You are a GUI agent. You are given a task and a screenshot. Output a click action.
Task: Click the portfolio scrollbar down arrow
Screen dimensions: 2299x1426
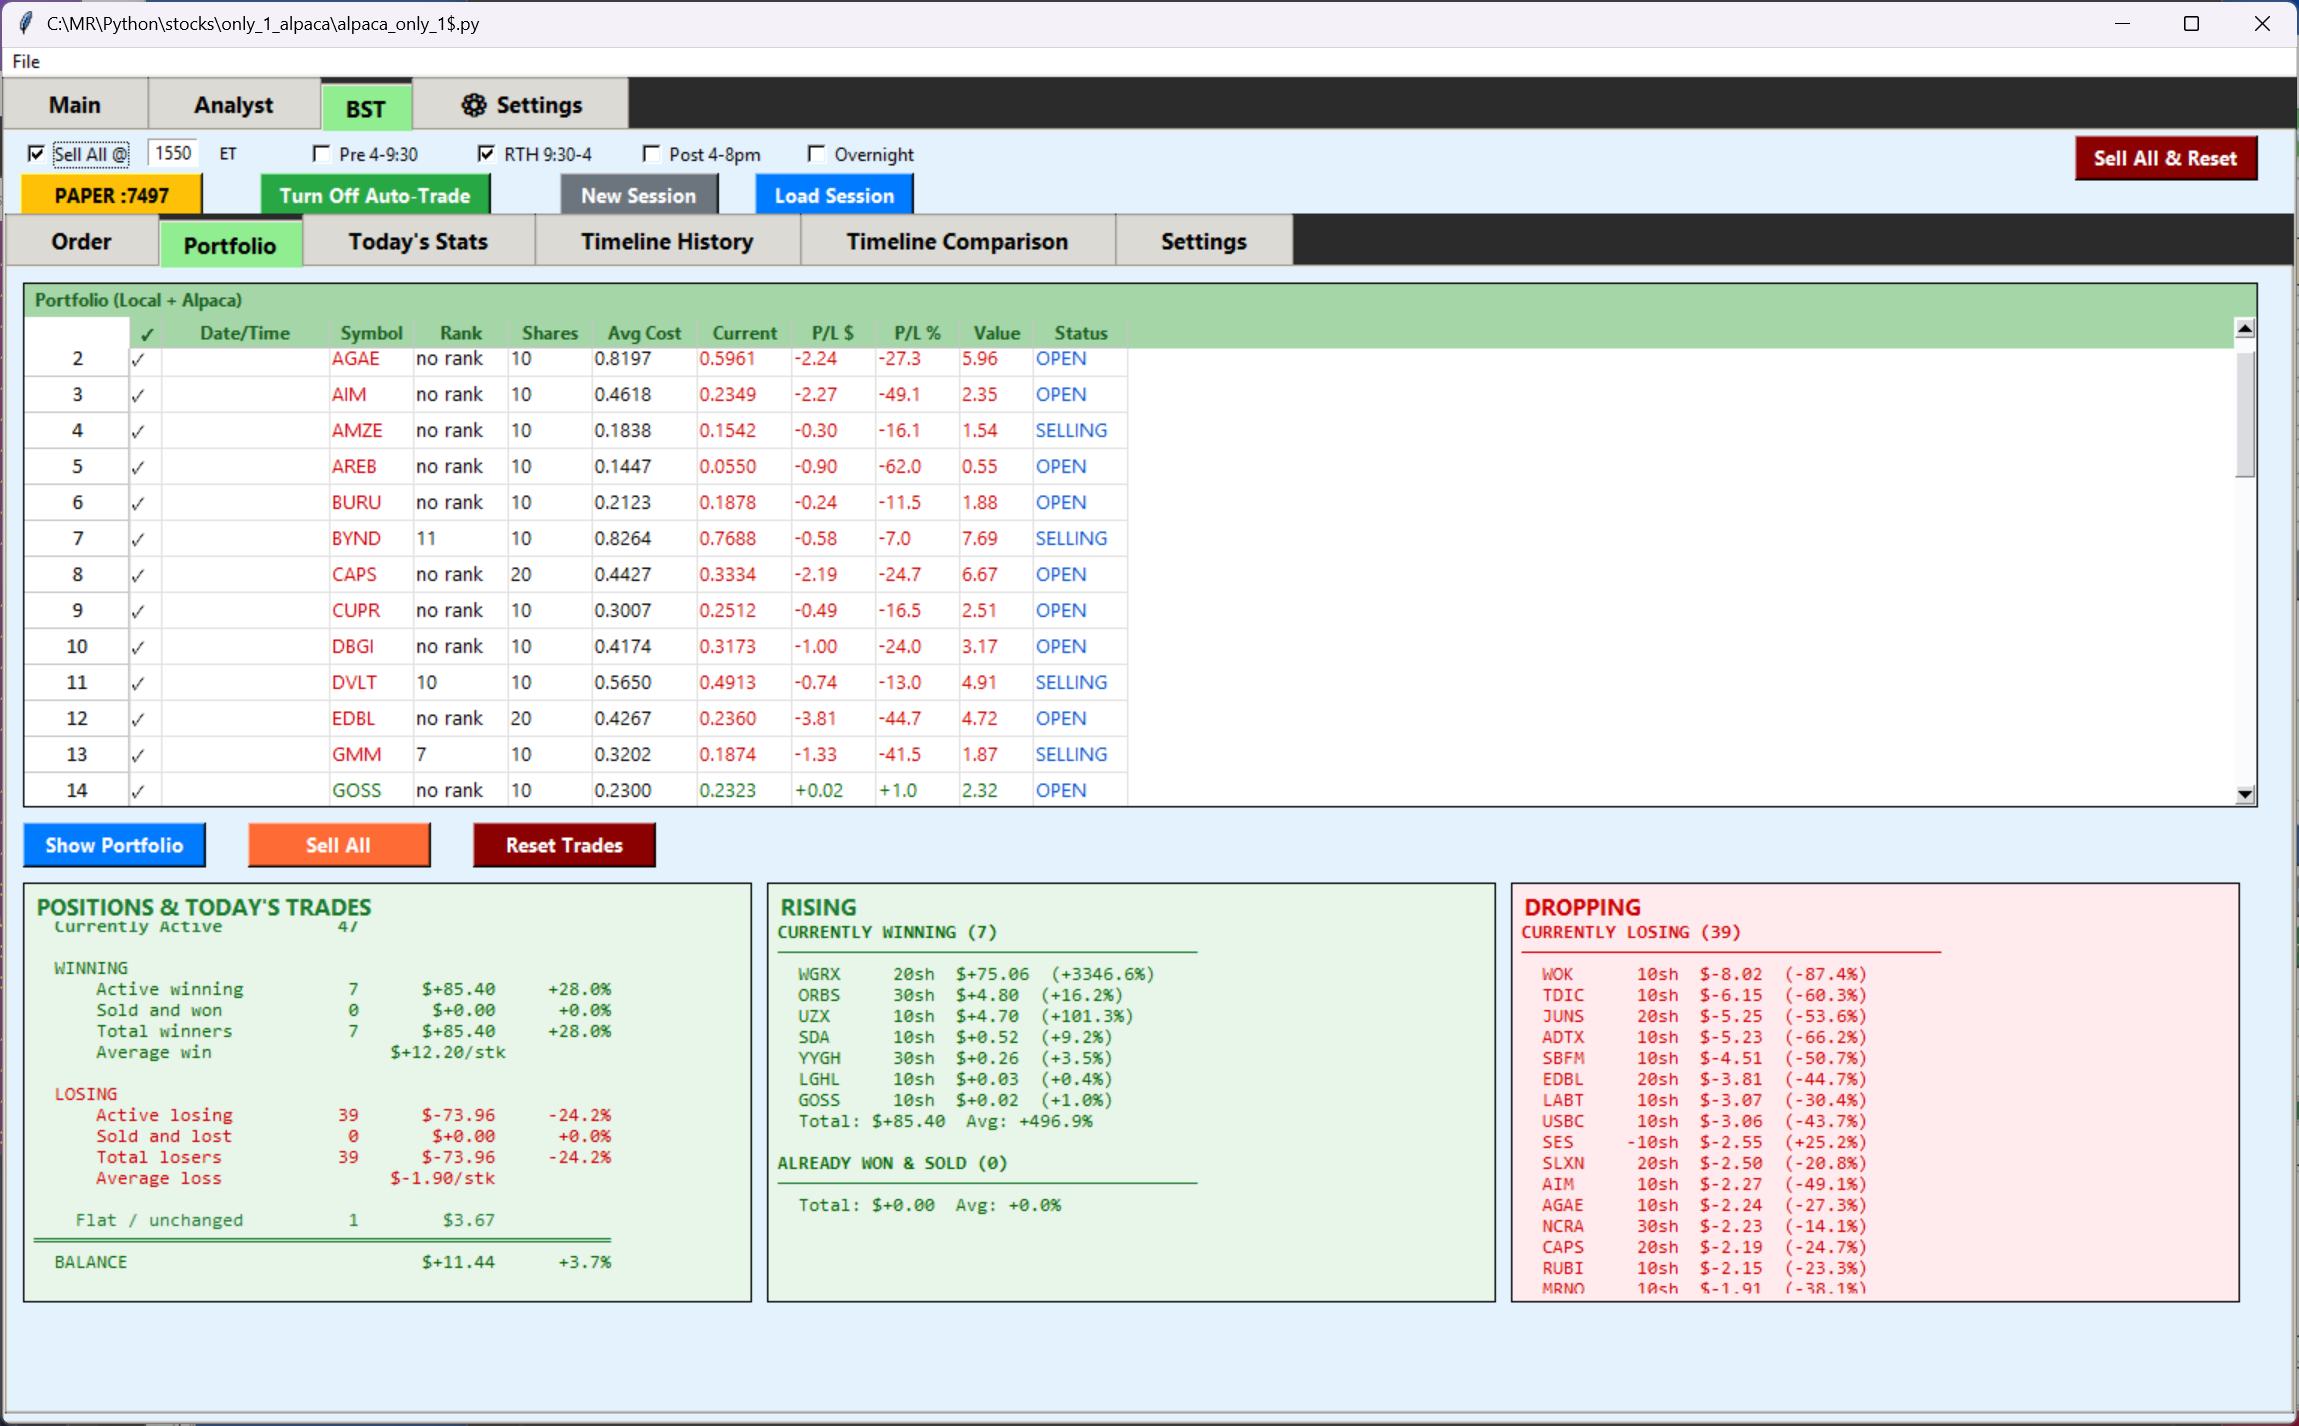2245,794
